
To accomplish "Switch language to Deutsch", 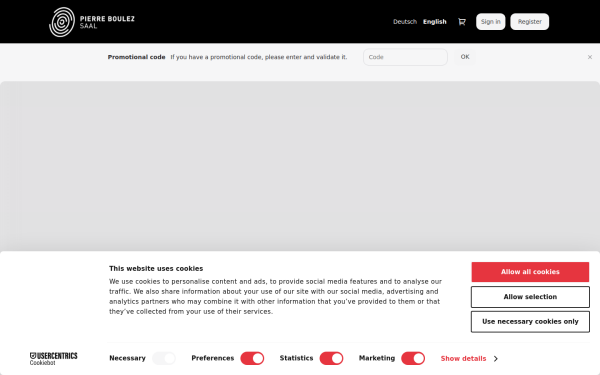I will click(x=405, y=22).
